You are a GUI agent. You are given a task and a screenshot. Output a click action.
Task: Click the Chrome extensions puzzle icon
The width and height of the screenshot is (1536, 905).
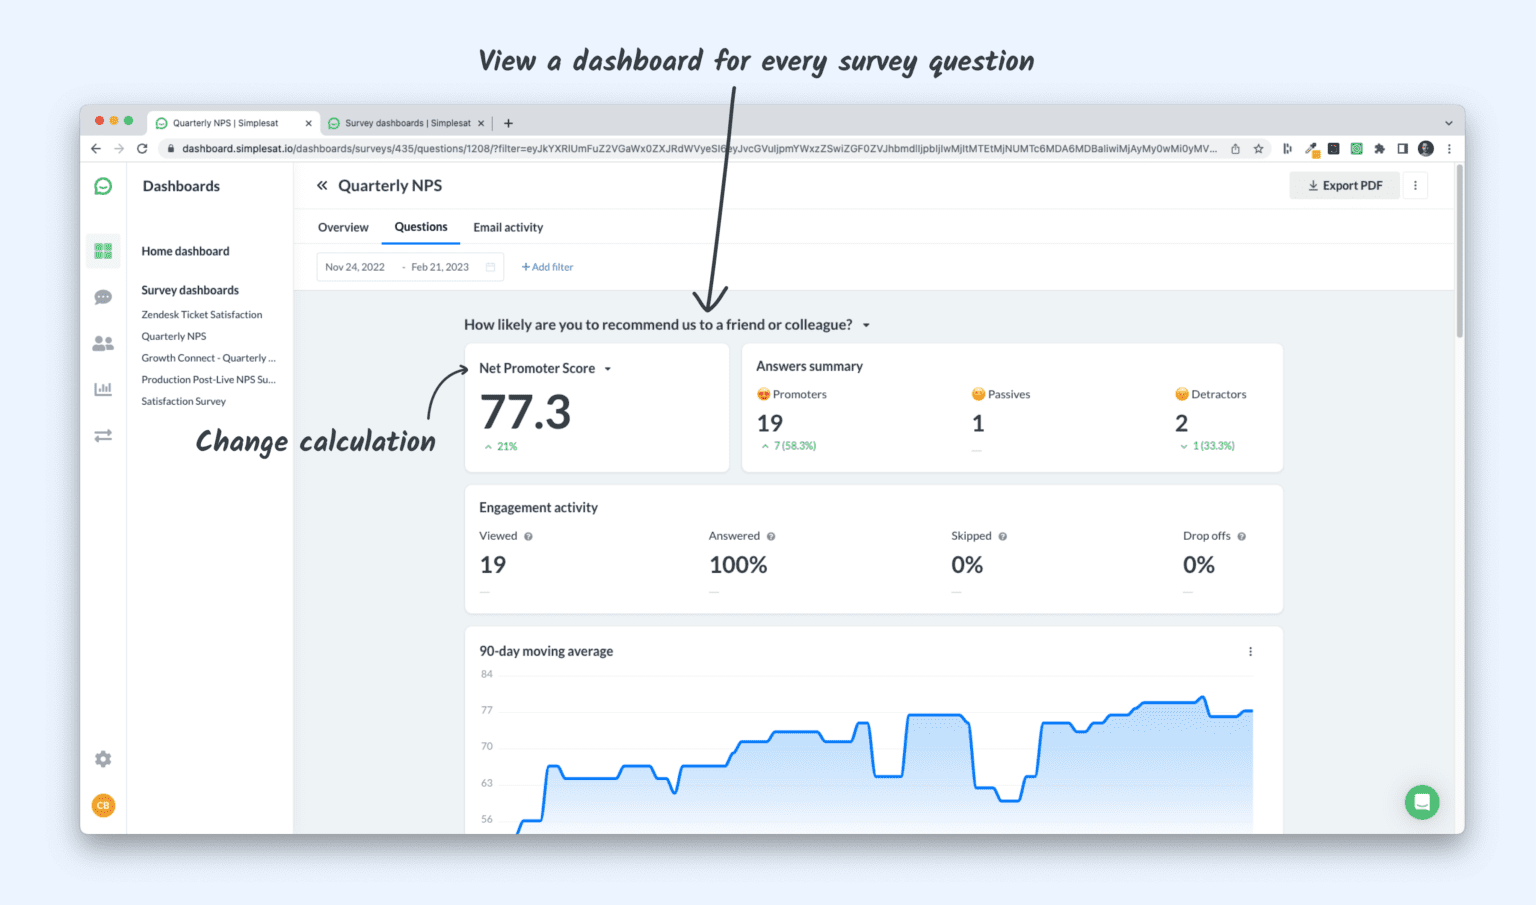(1380, 148)
